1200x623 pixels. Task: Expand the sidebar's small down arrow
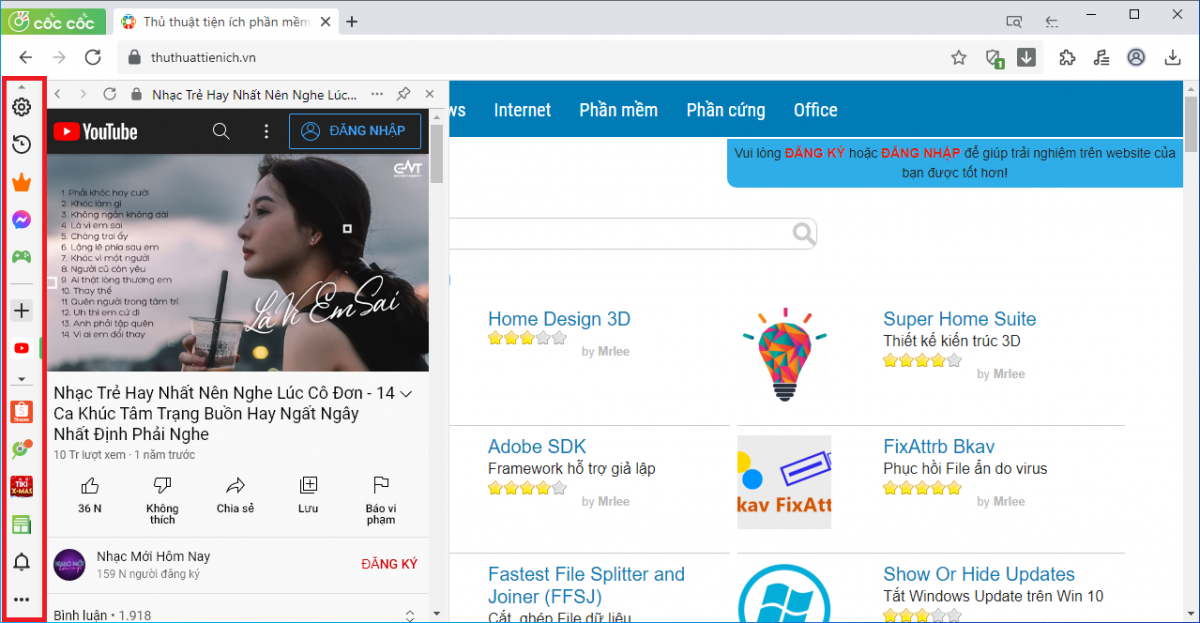pyautogui.click(x=21, y=380)
